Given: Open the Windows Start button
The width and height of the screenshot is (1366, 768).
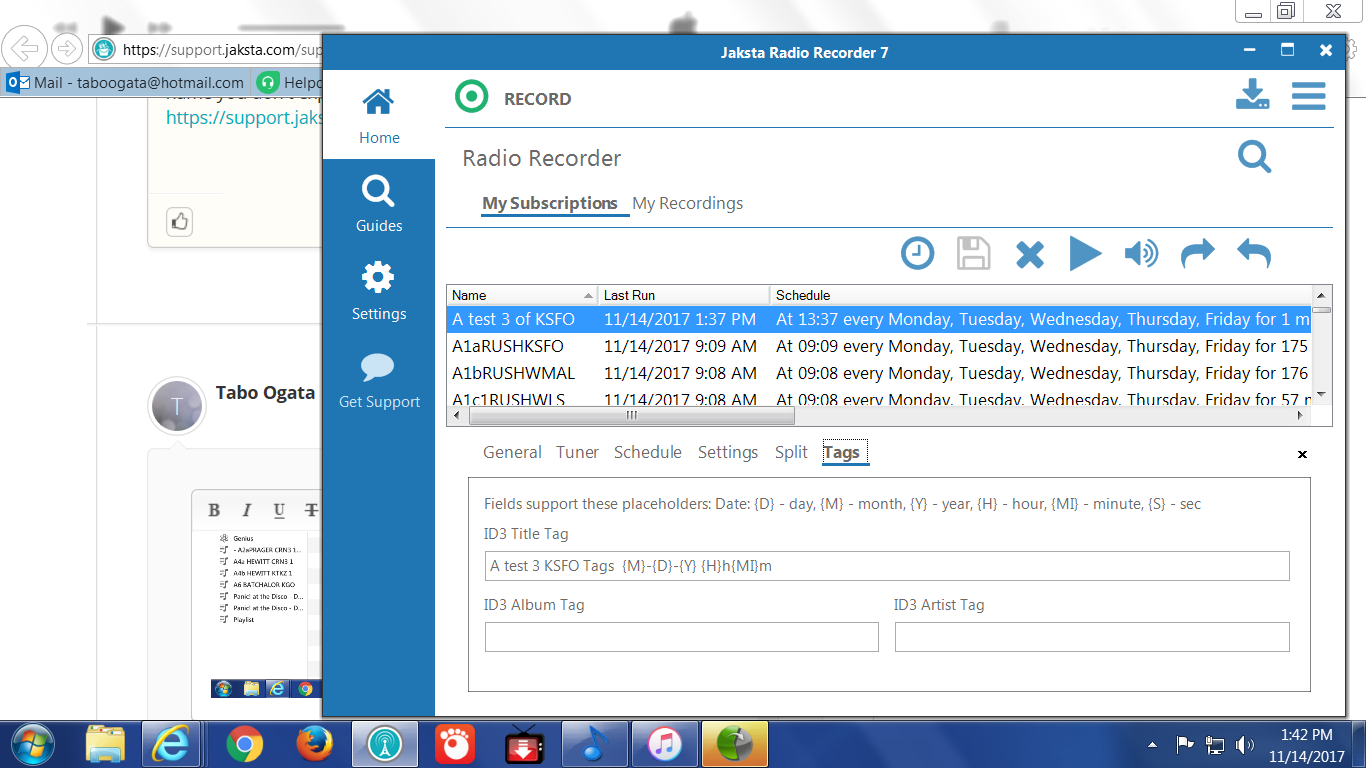Looking at the screenshot, I should pos(33,744).
